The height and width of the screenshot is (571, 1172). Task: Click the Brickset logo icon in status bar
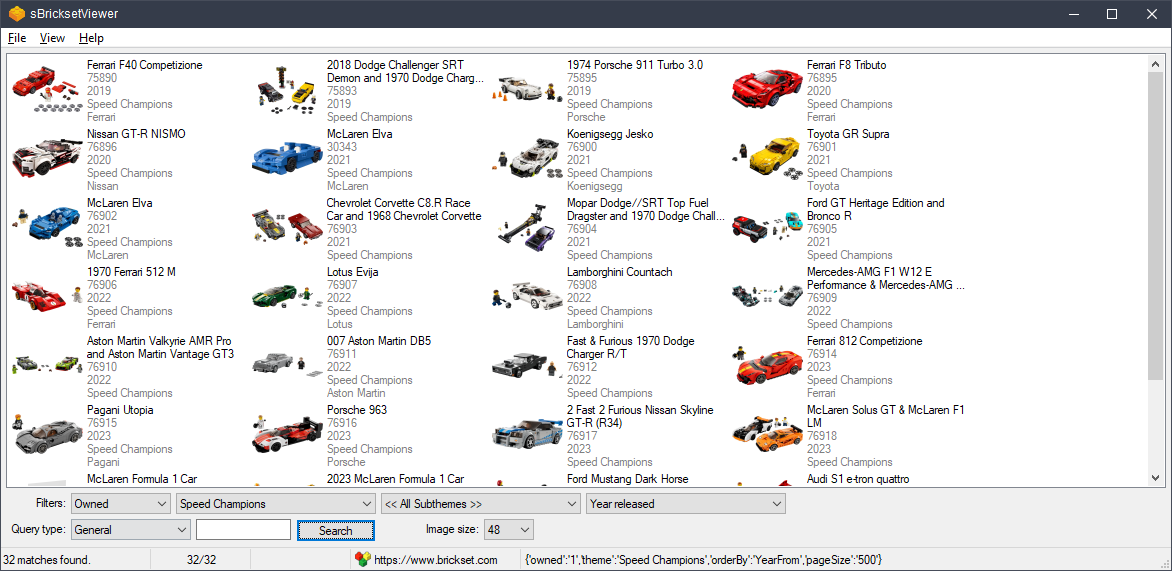363,560
